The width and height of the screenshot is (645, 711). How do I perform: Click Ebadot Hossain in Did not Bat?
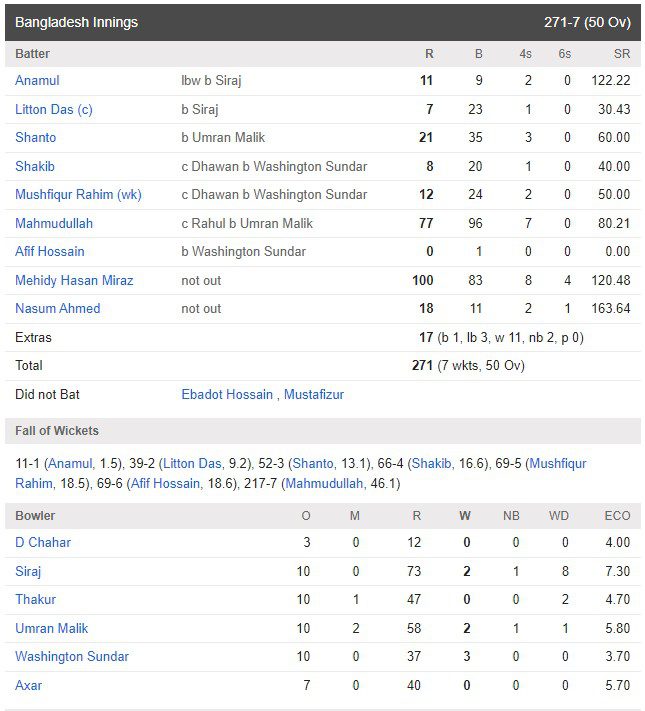[x=227, y=394]
